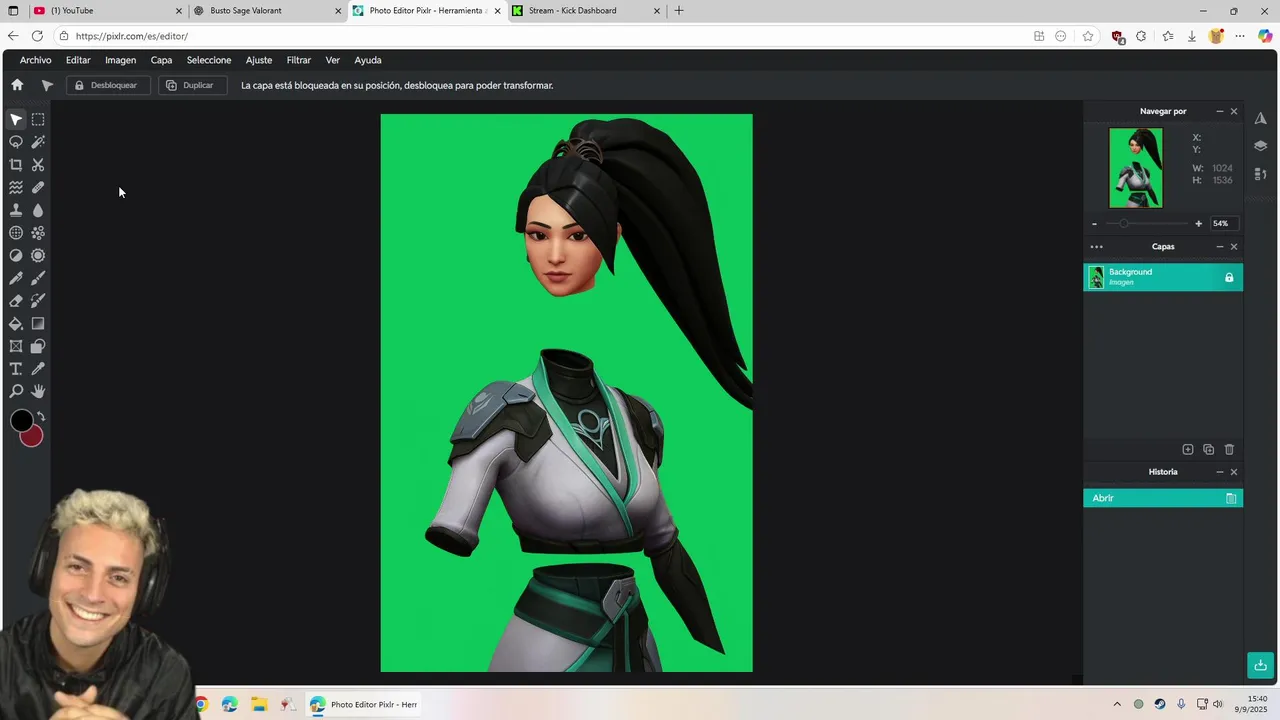Duplicate layer icon in Capas panel

point(1208,450)
